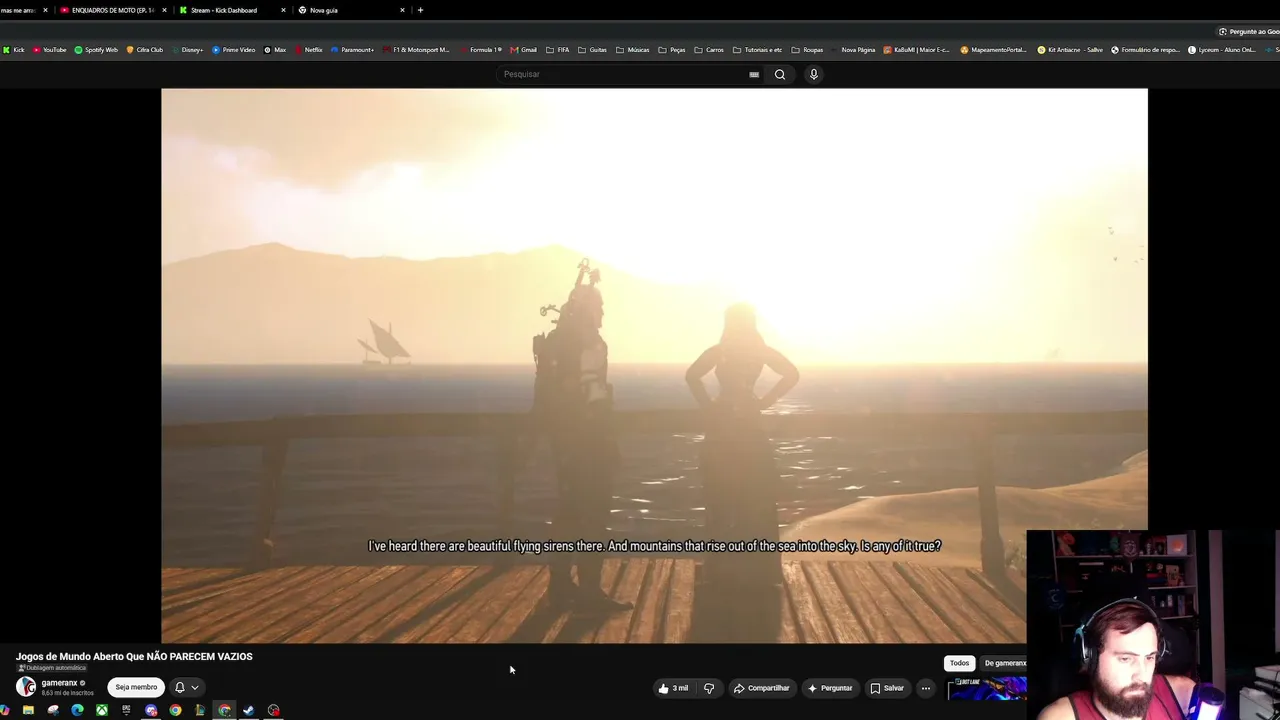Like the video with the thumbs-up button

(673, 688)
